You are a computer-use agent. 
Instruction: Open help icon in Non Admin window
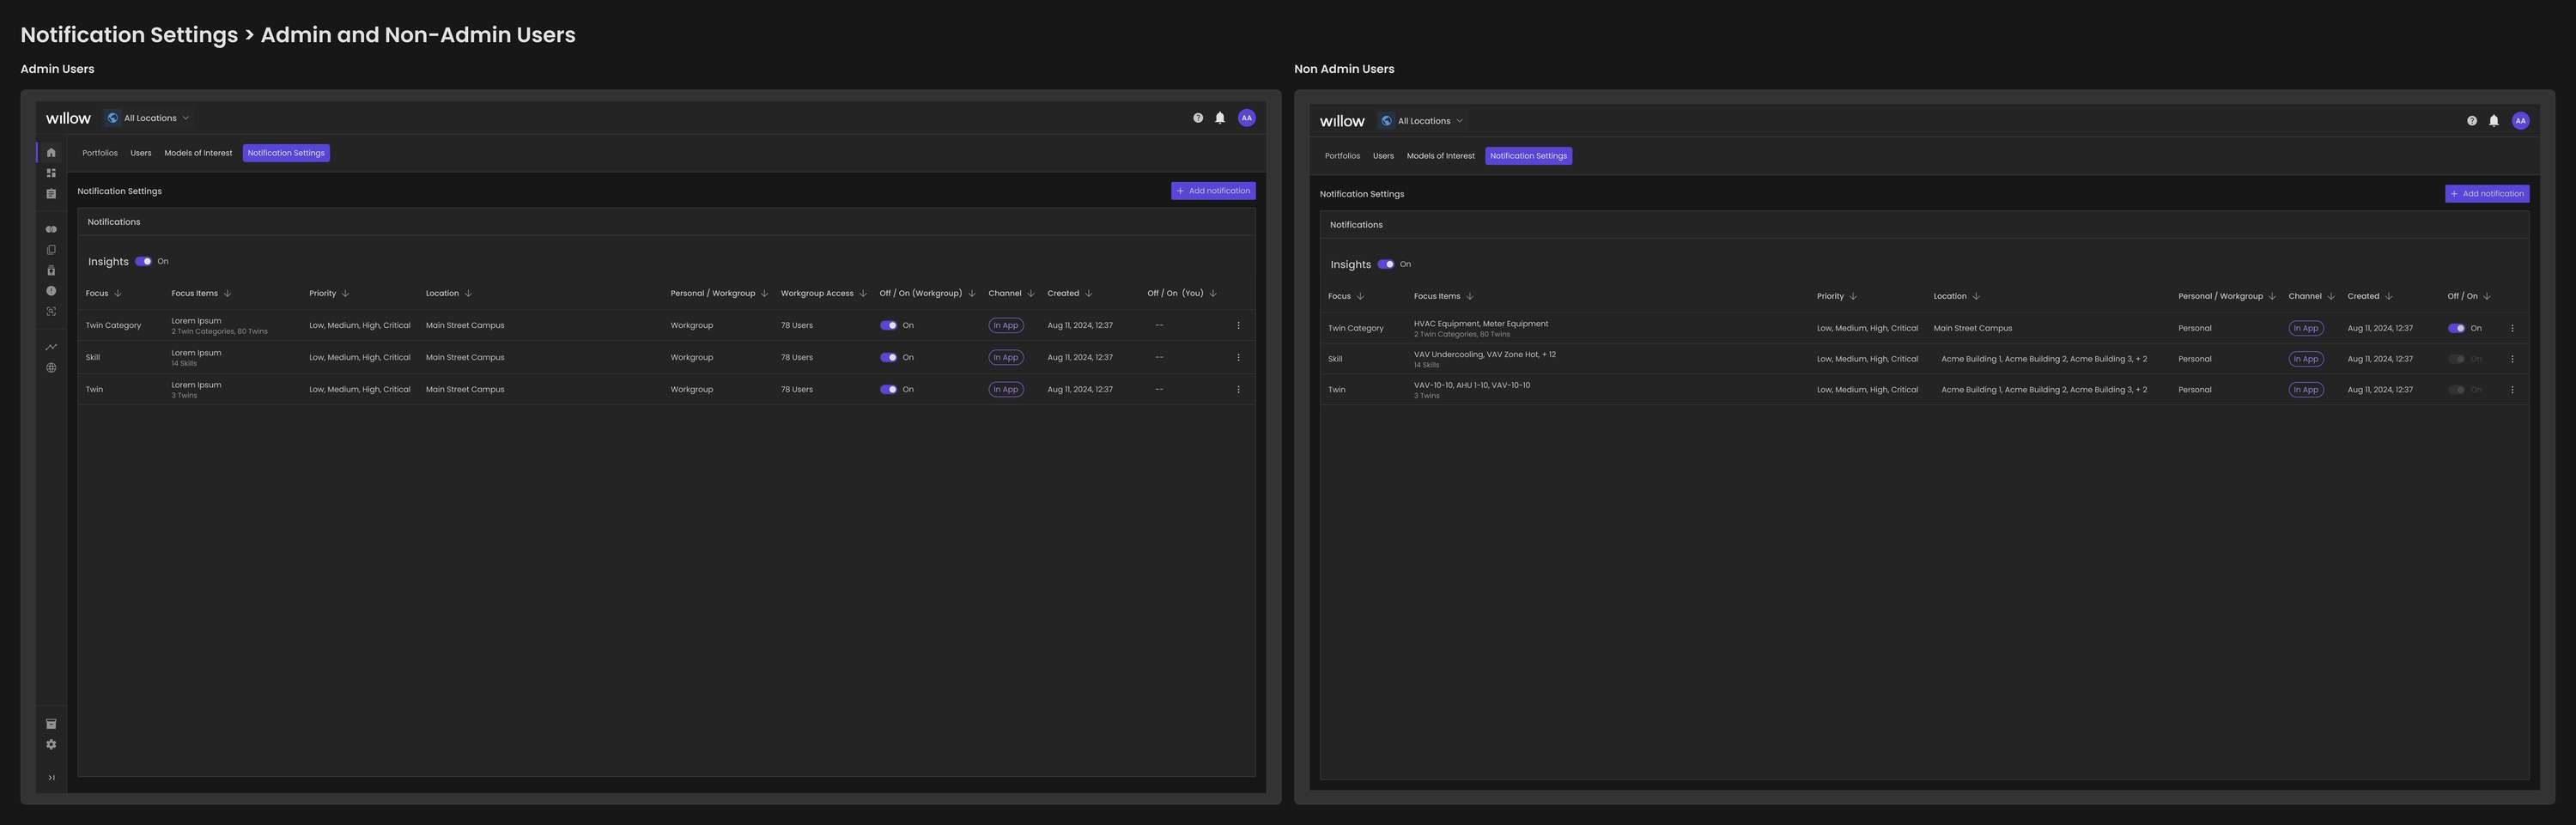2472,121
